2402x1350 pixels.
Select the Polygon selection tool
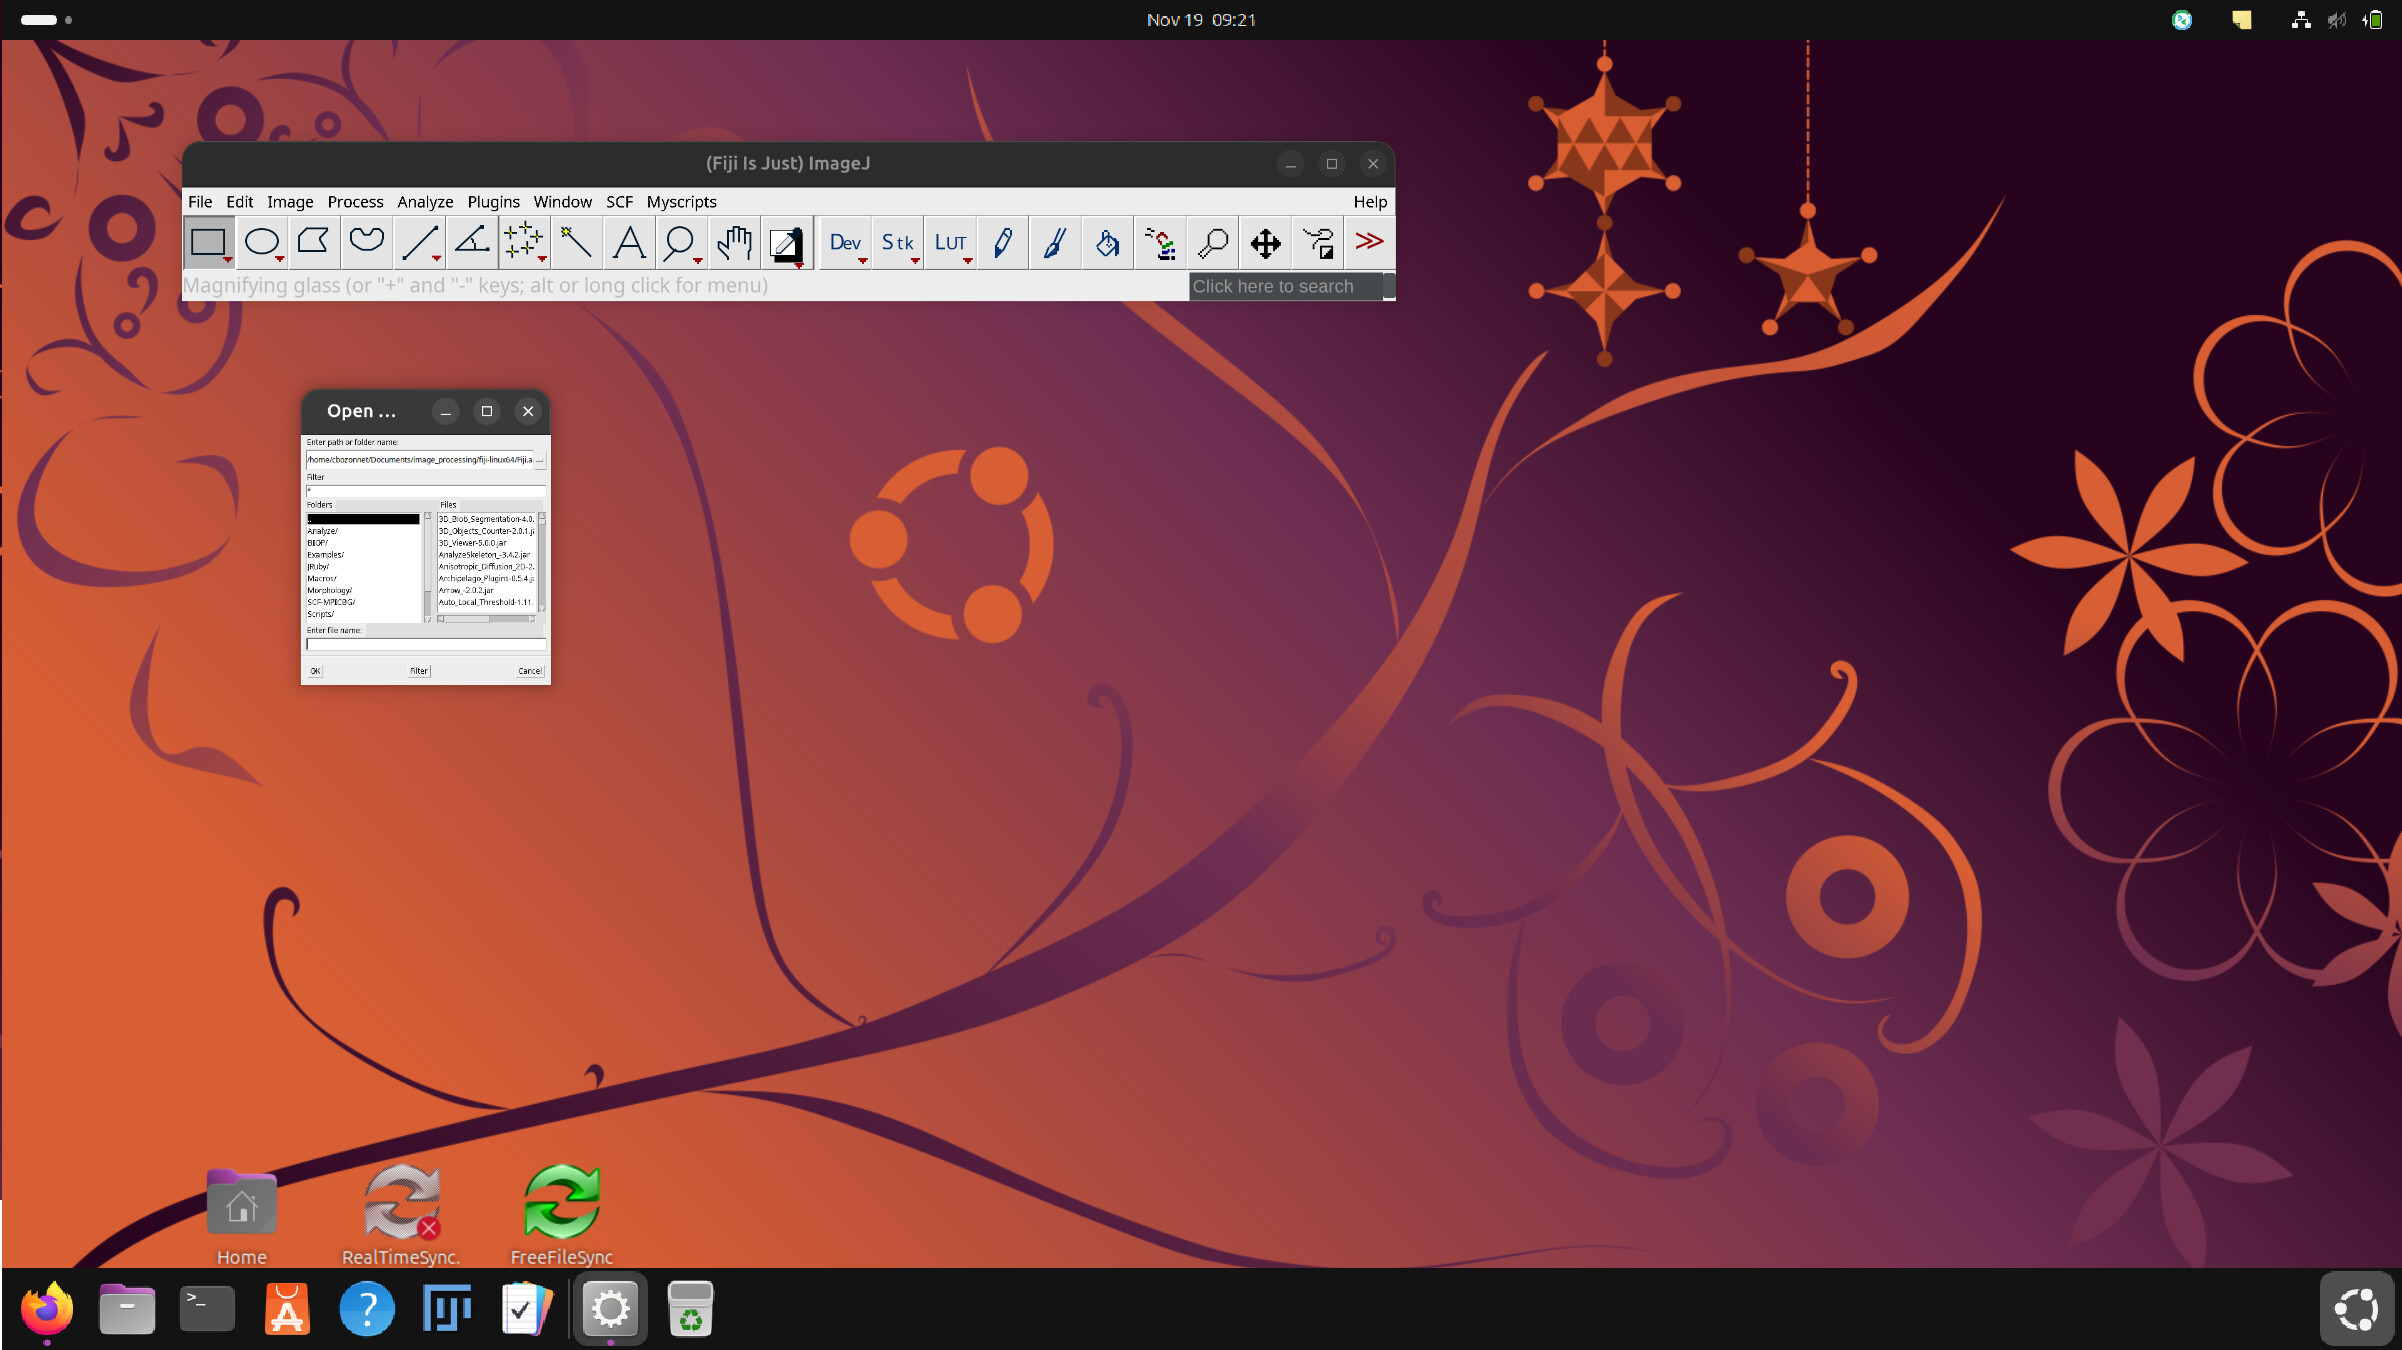314,243
